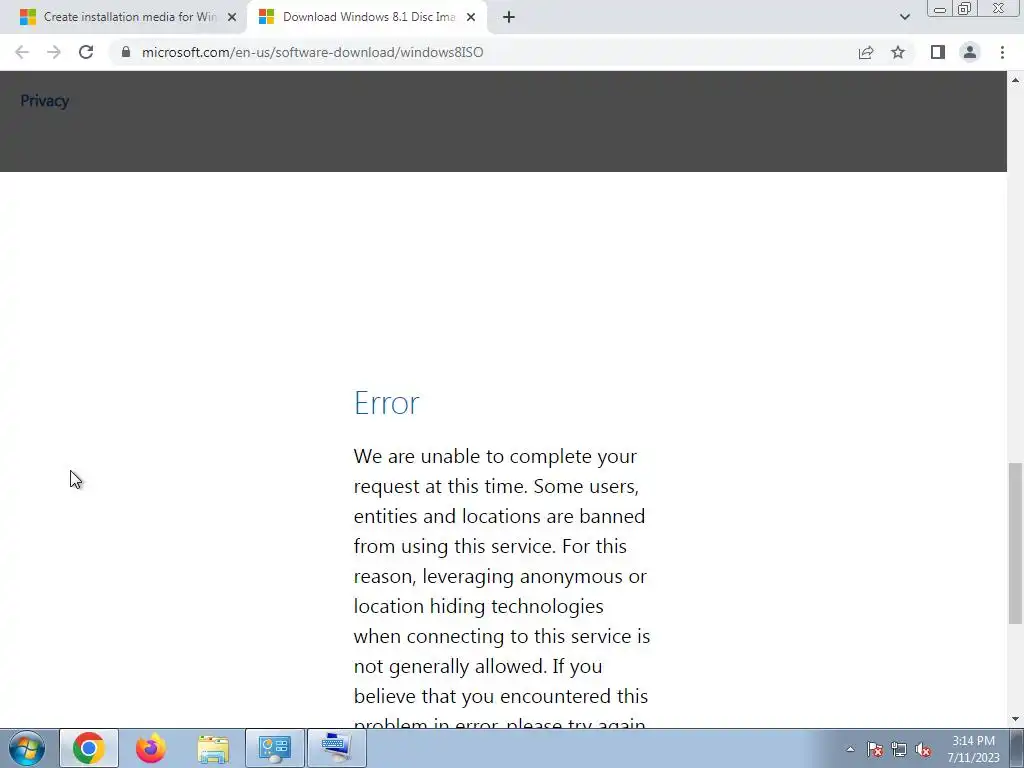Click text 'We are unable to complete your'
1024x768 pixels.
pyautogui.click(x=495, y=456)
